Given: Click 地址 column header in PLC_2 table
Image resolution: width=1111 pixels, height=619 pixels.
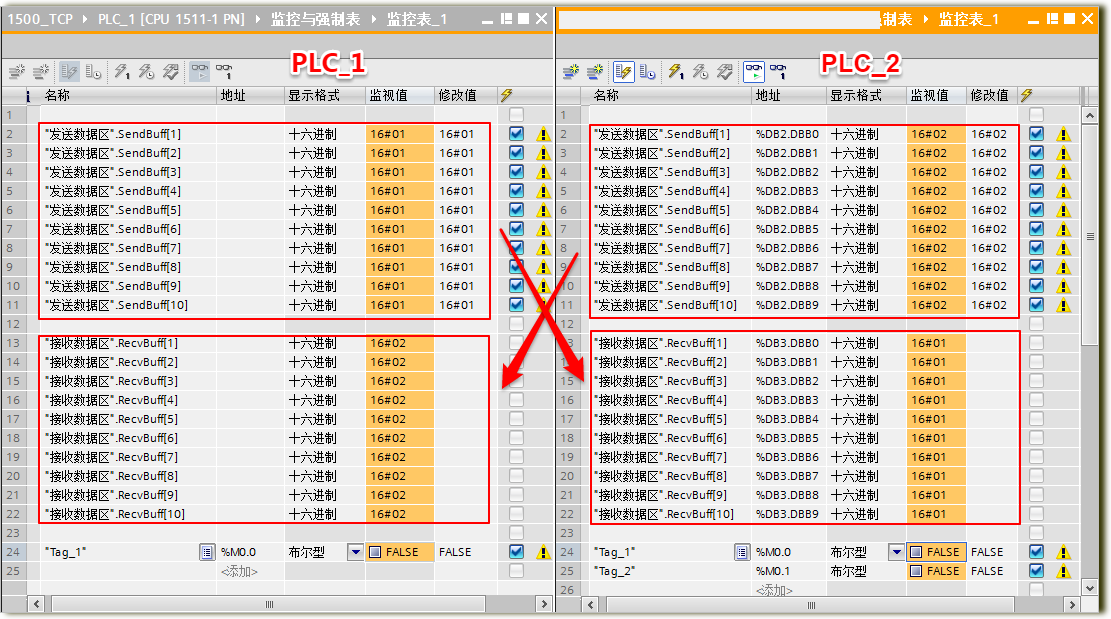Looking at the screenshot, I should tap(789, 95).
